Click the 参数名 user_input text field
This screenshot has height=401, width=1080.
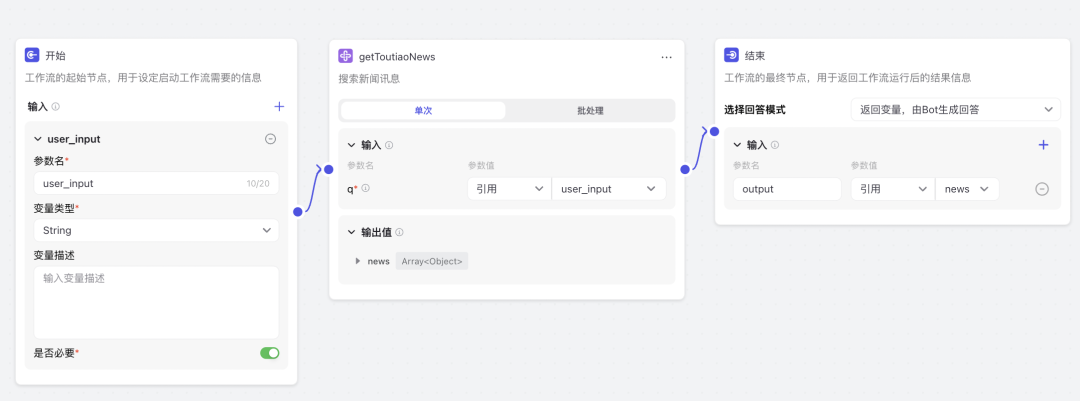click(x=156, y=183)
